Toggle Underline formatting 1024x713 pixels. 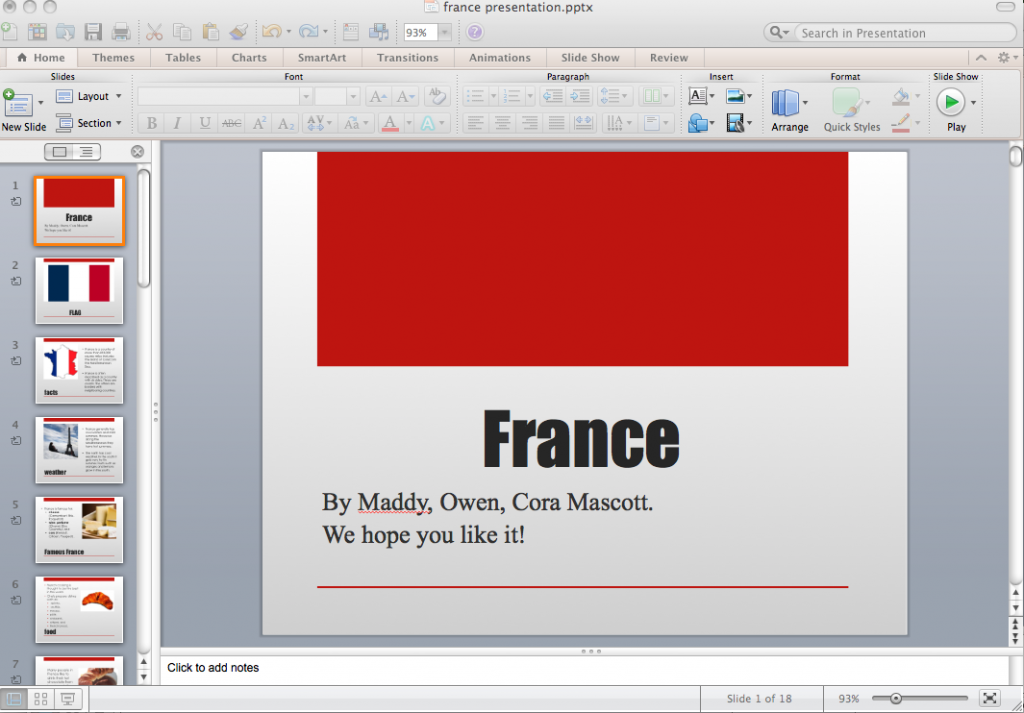point(204,123)
